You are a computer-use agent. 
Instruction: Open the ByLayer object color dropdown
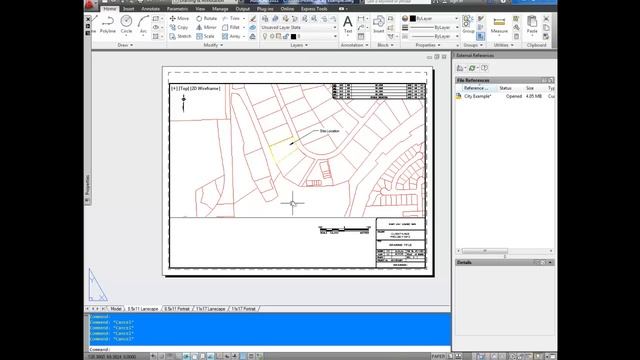point(456,18)
